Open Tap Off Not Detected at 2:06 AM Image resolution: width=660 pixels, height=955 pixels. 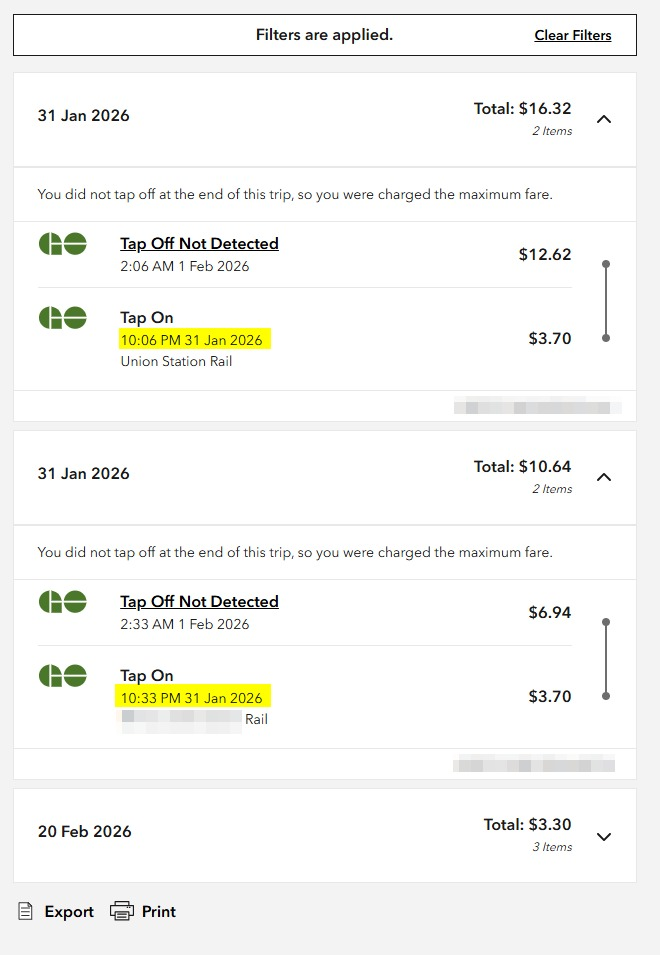[199, 244]
